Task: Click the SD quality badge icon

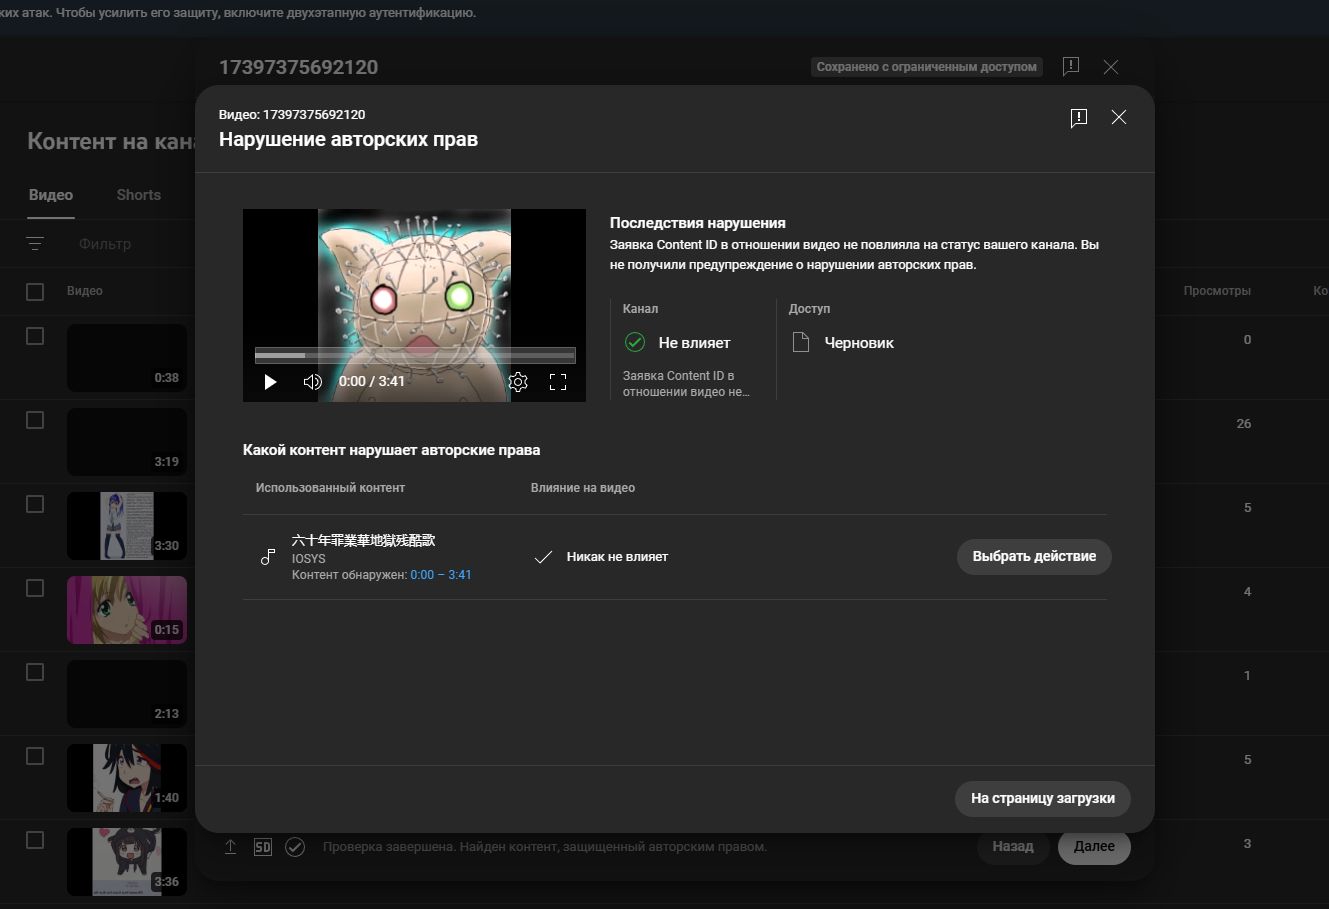Action: point(262,847)
